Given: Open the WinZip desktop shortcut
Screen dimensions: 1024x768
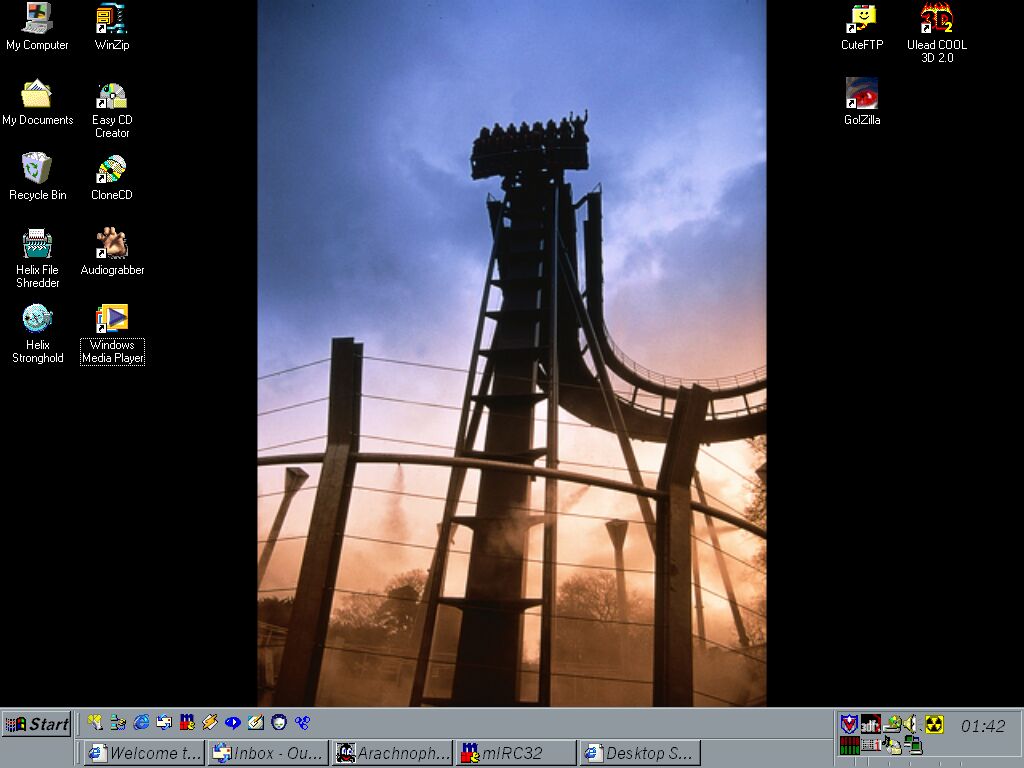Looking at the screenshot, I should [x=111, y=20].
